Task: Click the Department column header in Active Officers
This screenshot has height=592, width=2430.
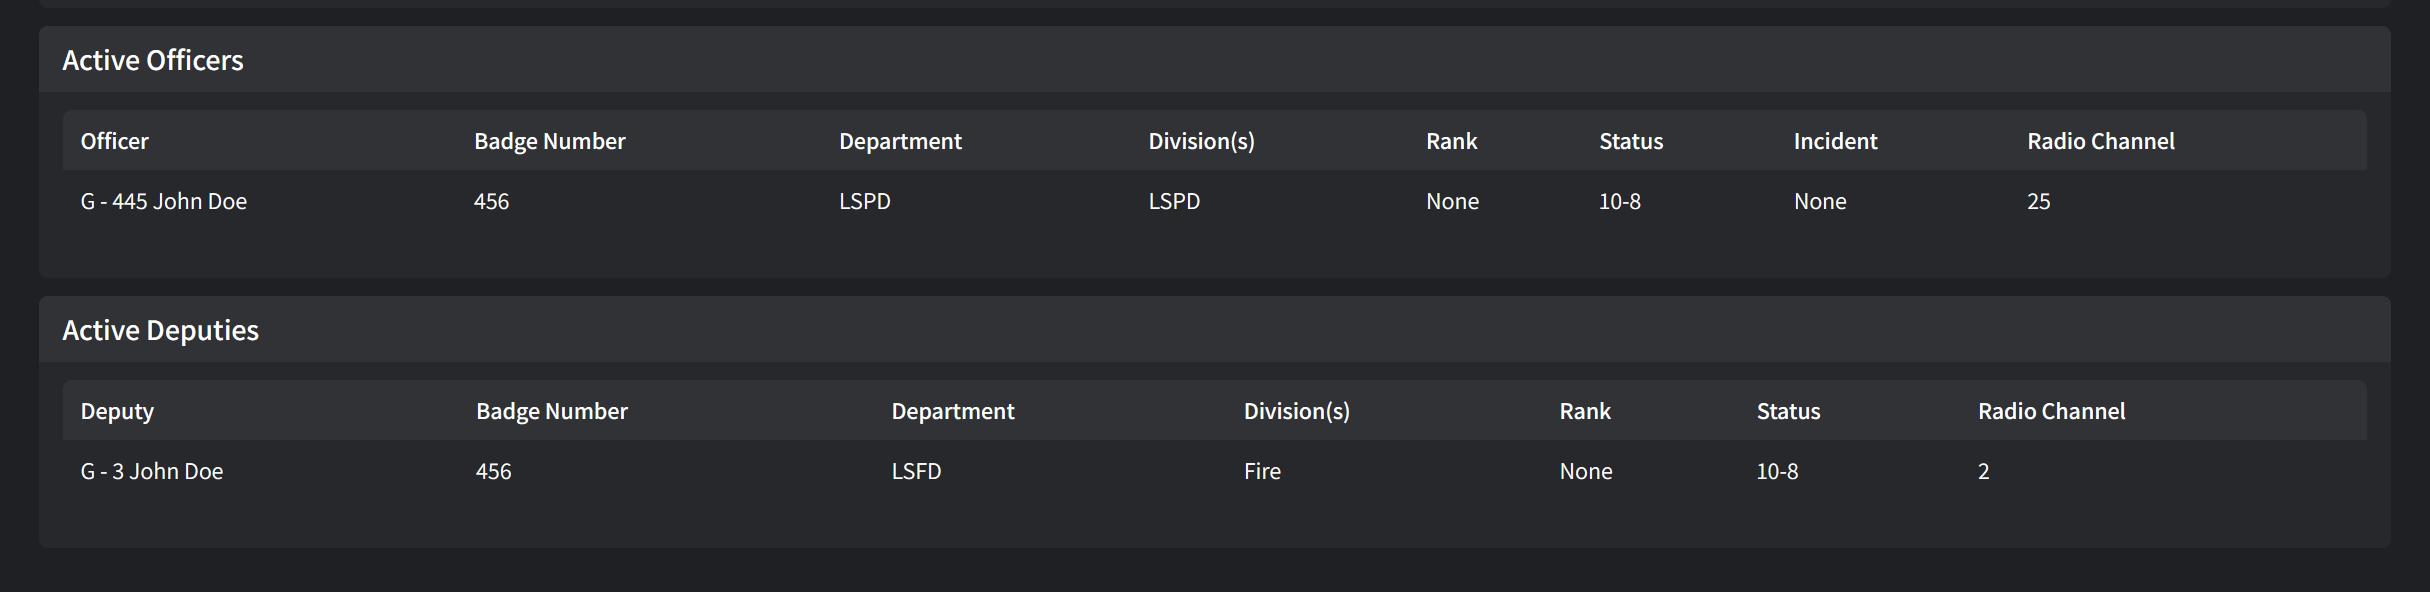Action: pos(899,141)
